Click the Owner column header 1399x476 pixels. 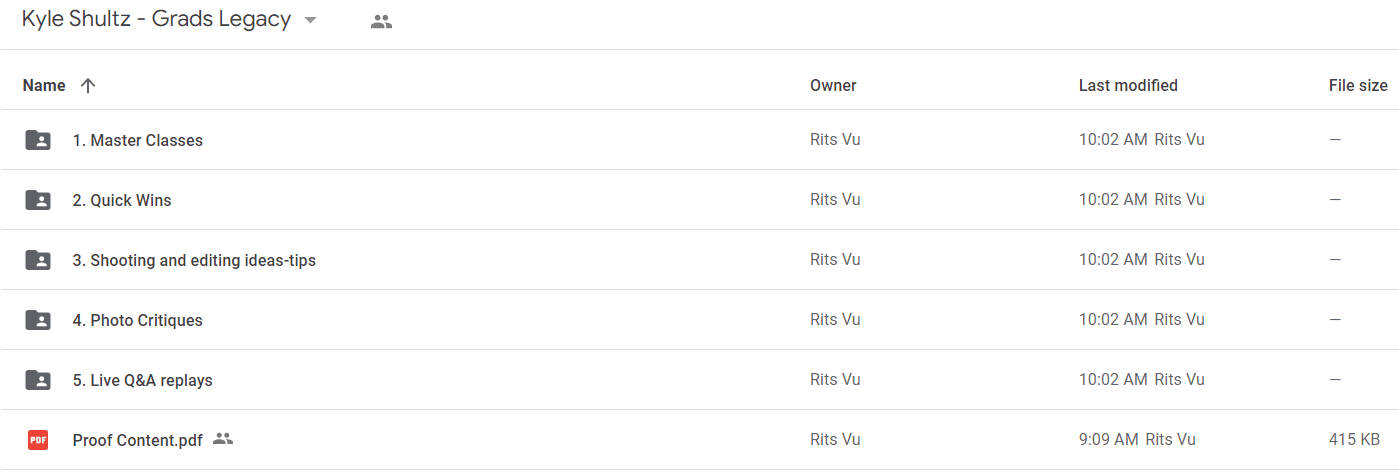(833, 86)
